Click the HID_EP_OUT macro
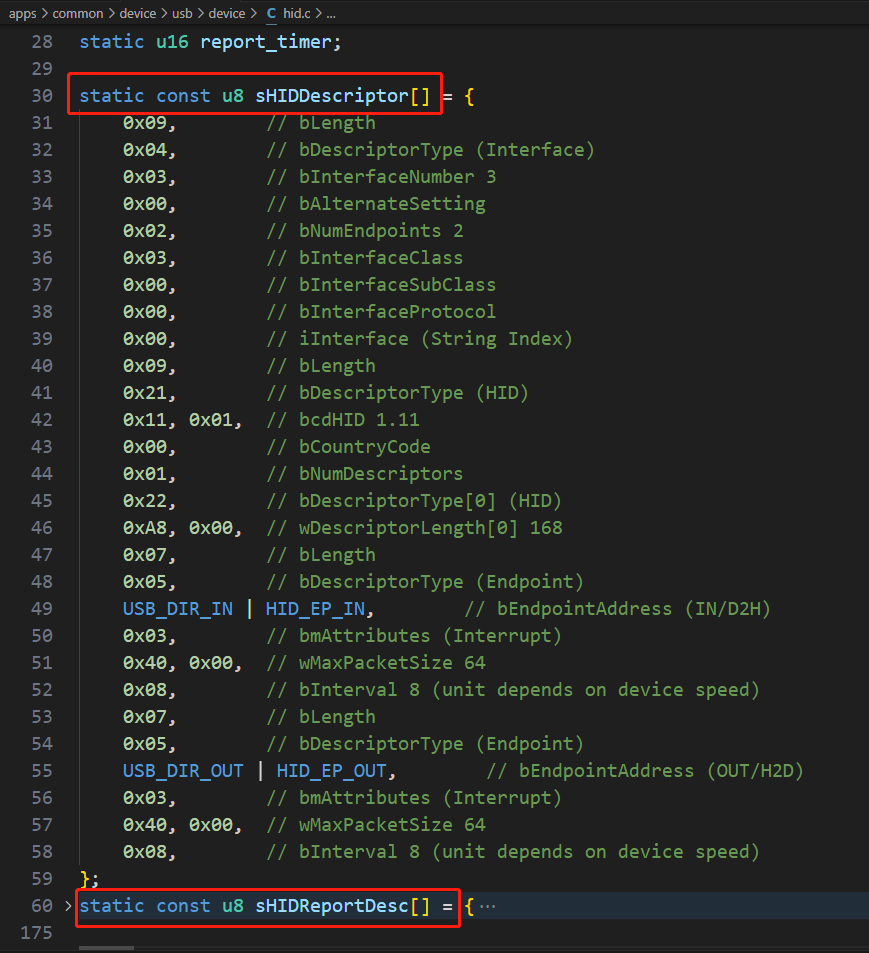Viewport: 869px width, 953px height. [332, 771]
